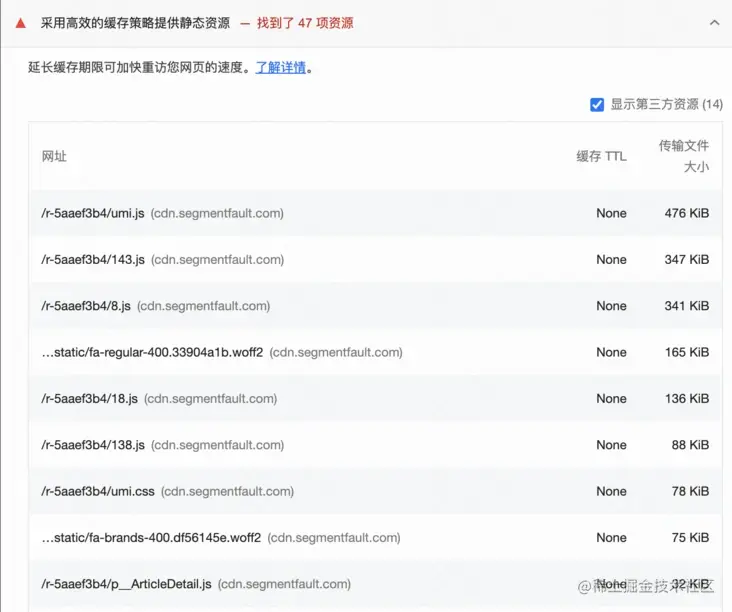Click None TTL in 143.js row

click(611, 260)
